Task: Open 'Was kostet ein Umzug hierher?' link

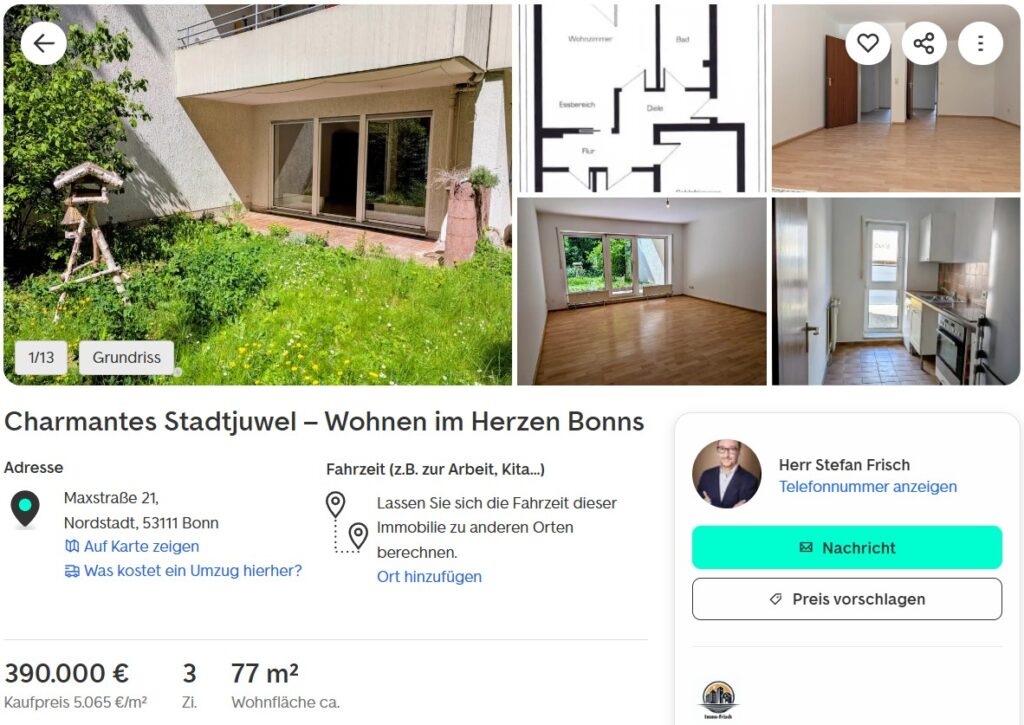Action: tap(184, 571)
